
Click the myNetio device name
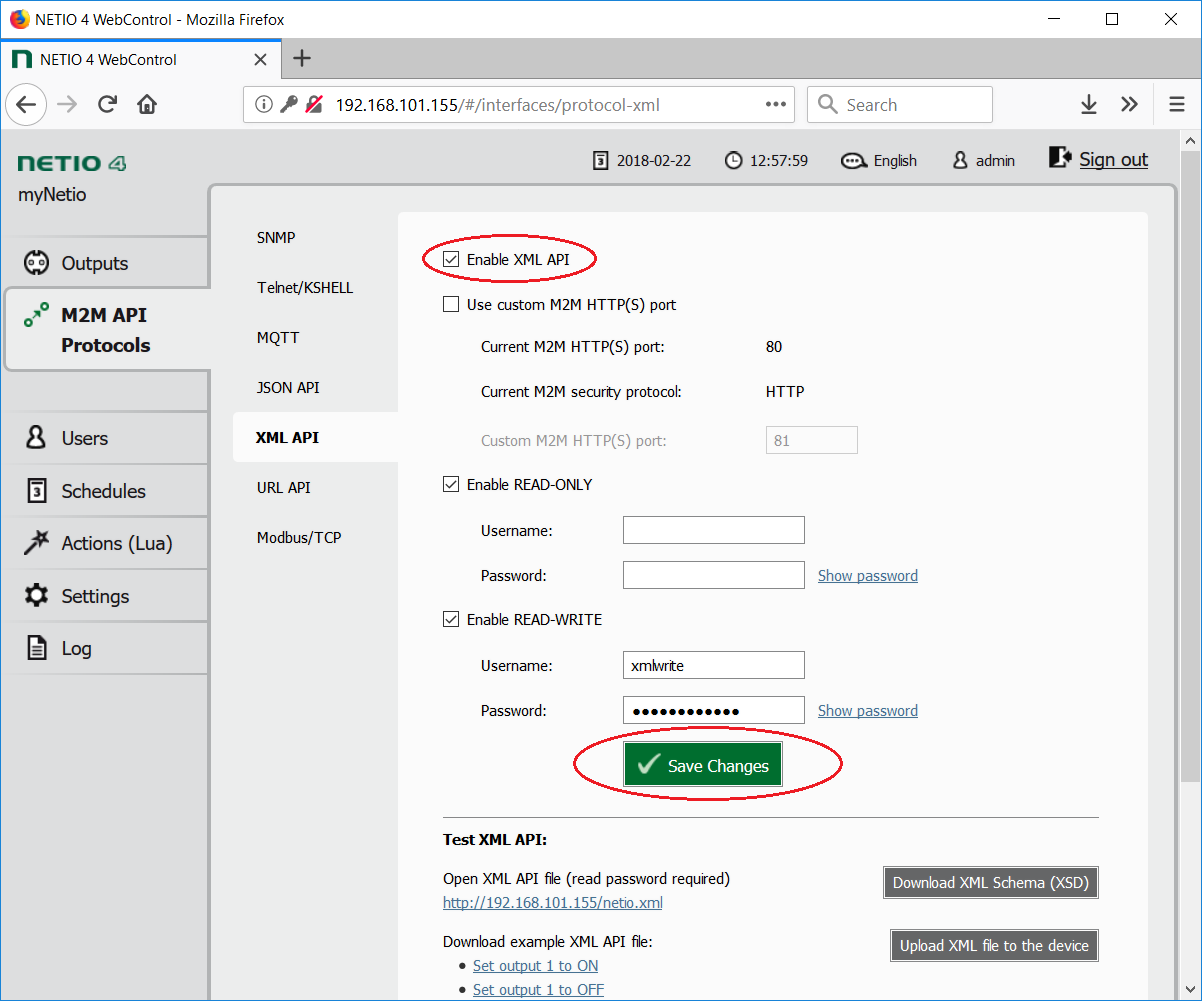[x=52, y=195]
